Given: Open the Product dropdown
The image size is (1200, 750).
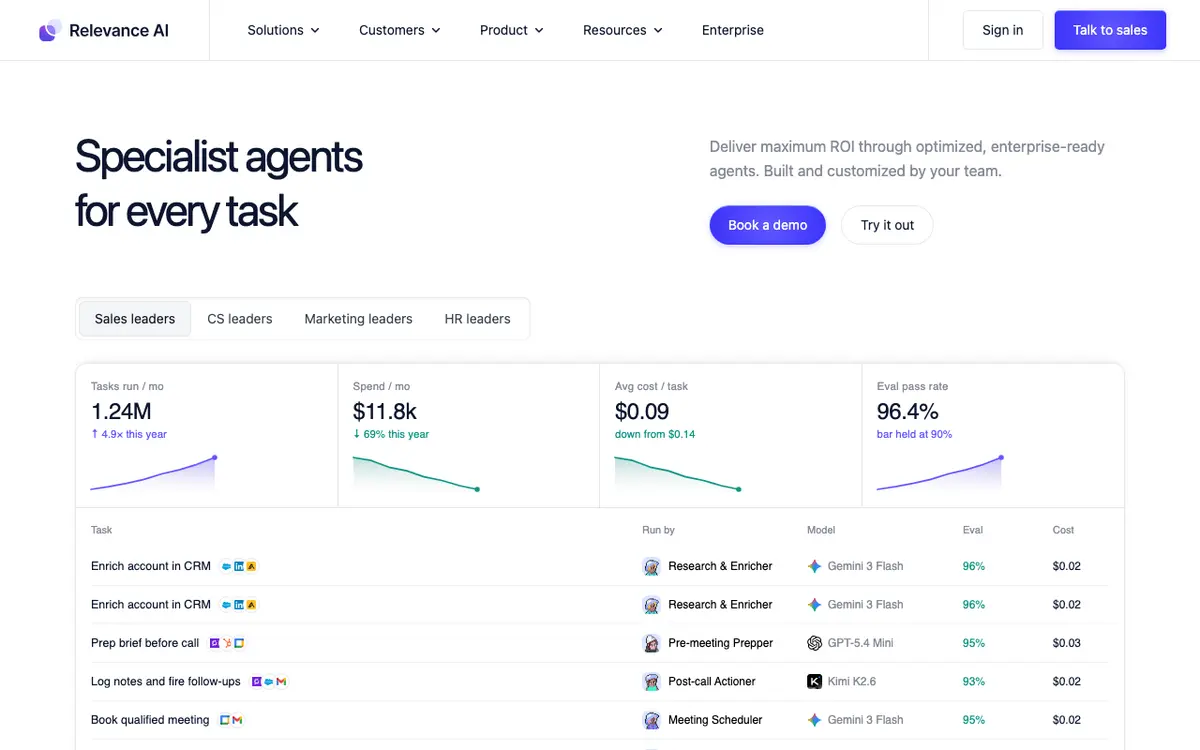Looking at the screenshot, I should pos(512,30).
